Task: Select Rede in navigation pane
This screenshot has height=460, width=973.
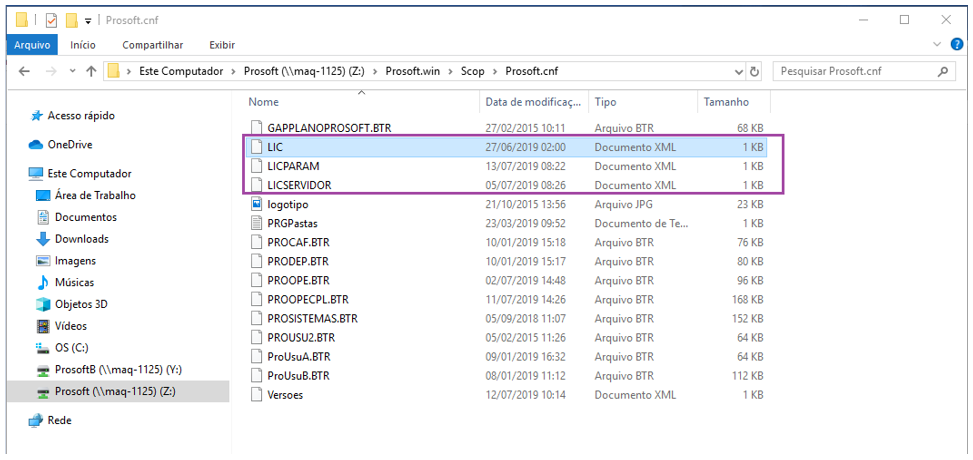Action: pyautogui.click(x=59, y=420)
